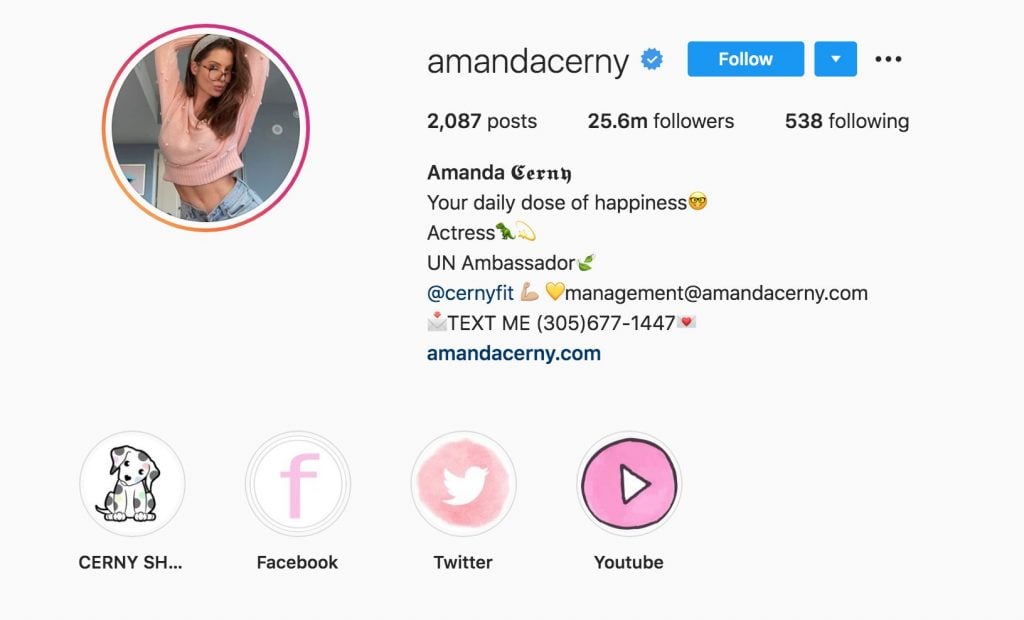This screenshot has height=620, width=1024.
Task: Visit the amandacerny.com website link
Action: (x=514, y=353)
